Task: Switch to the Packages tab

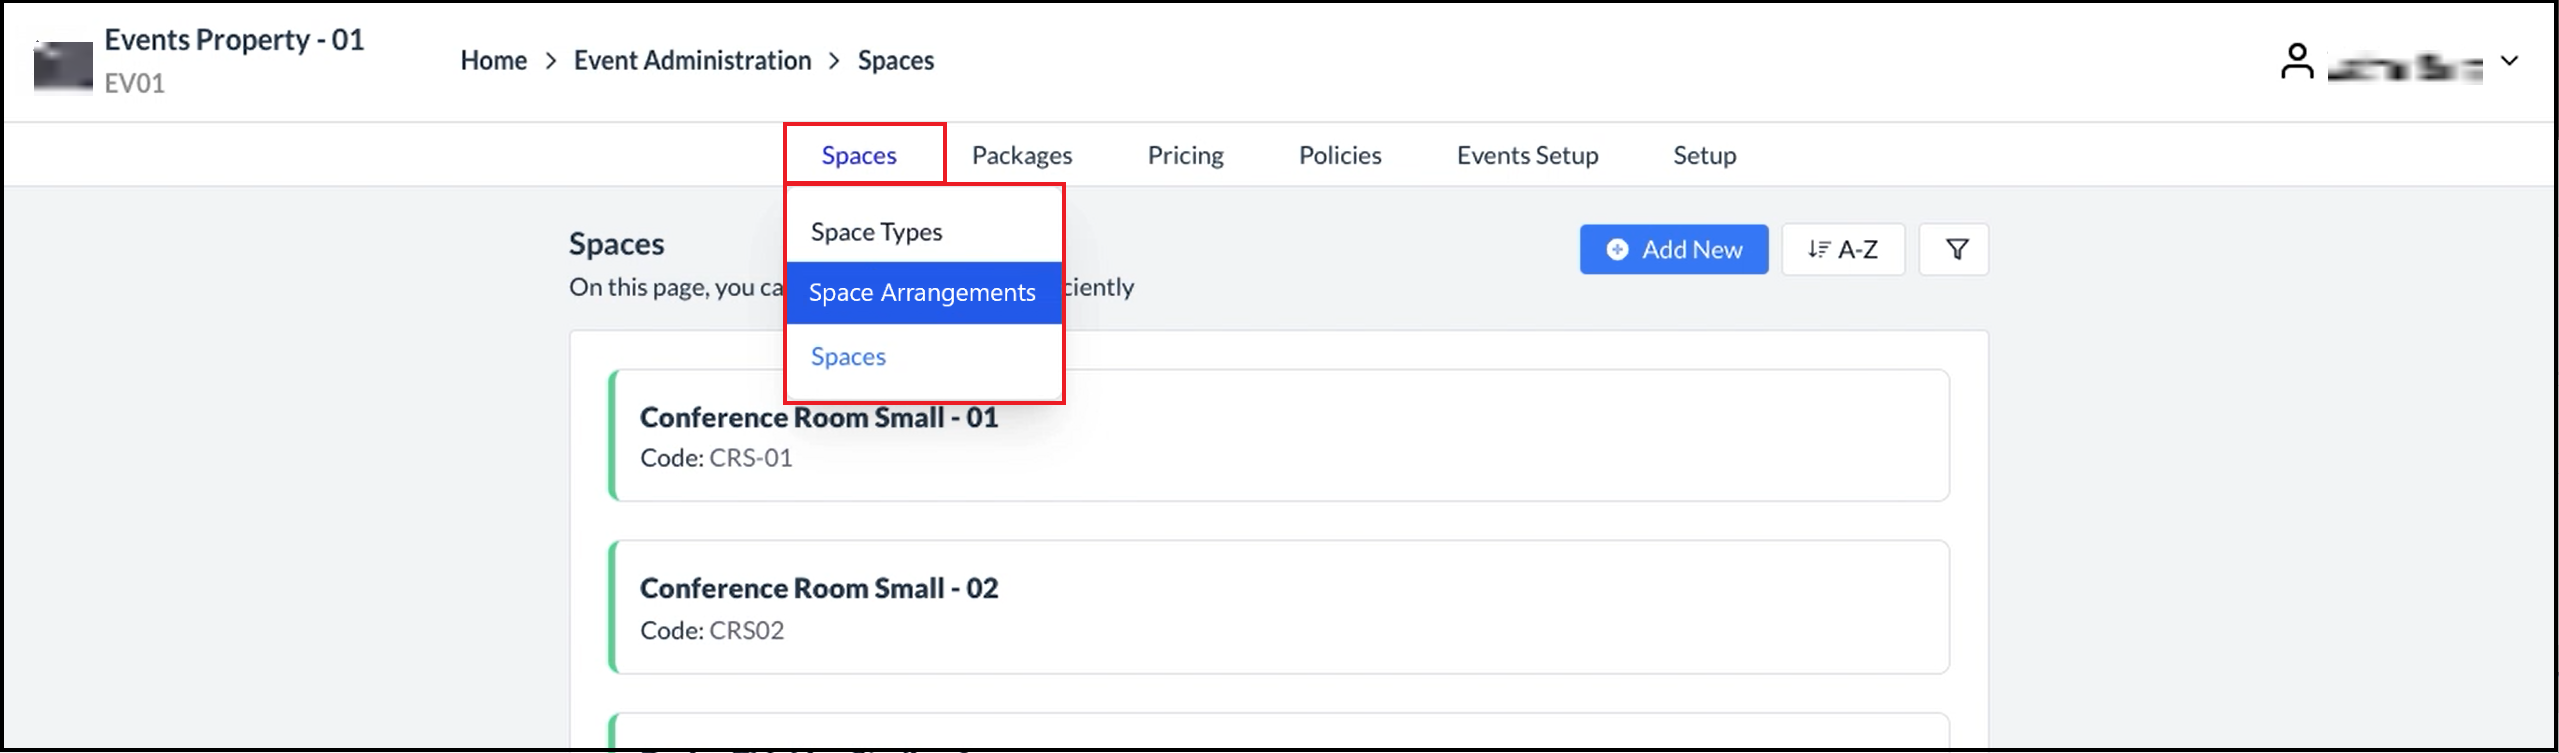Action: pyautogui.click(x=1021, y=155)
